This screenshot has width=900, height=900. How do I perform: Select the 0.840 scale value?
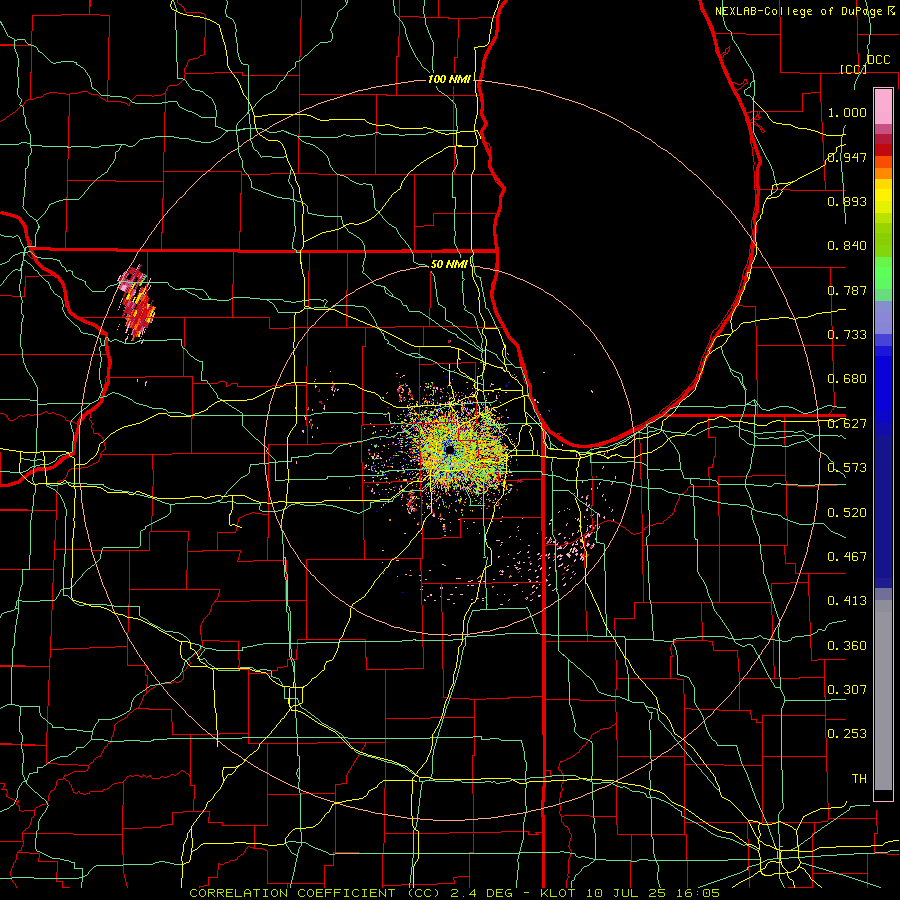(847, 246)
